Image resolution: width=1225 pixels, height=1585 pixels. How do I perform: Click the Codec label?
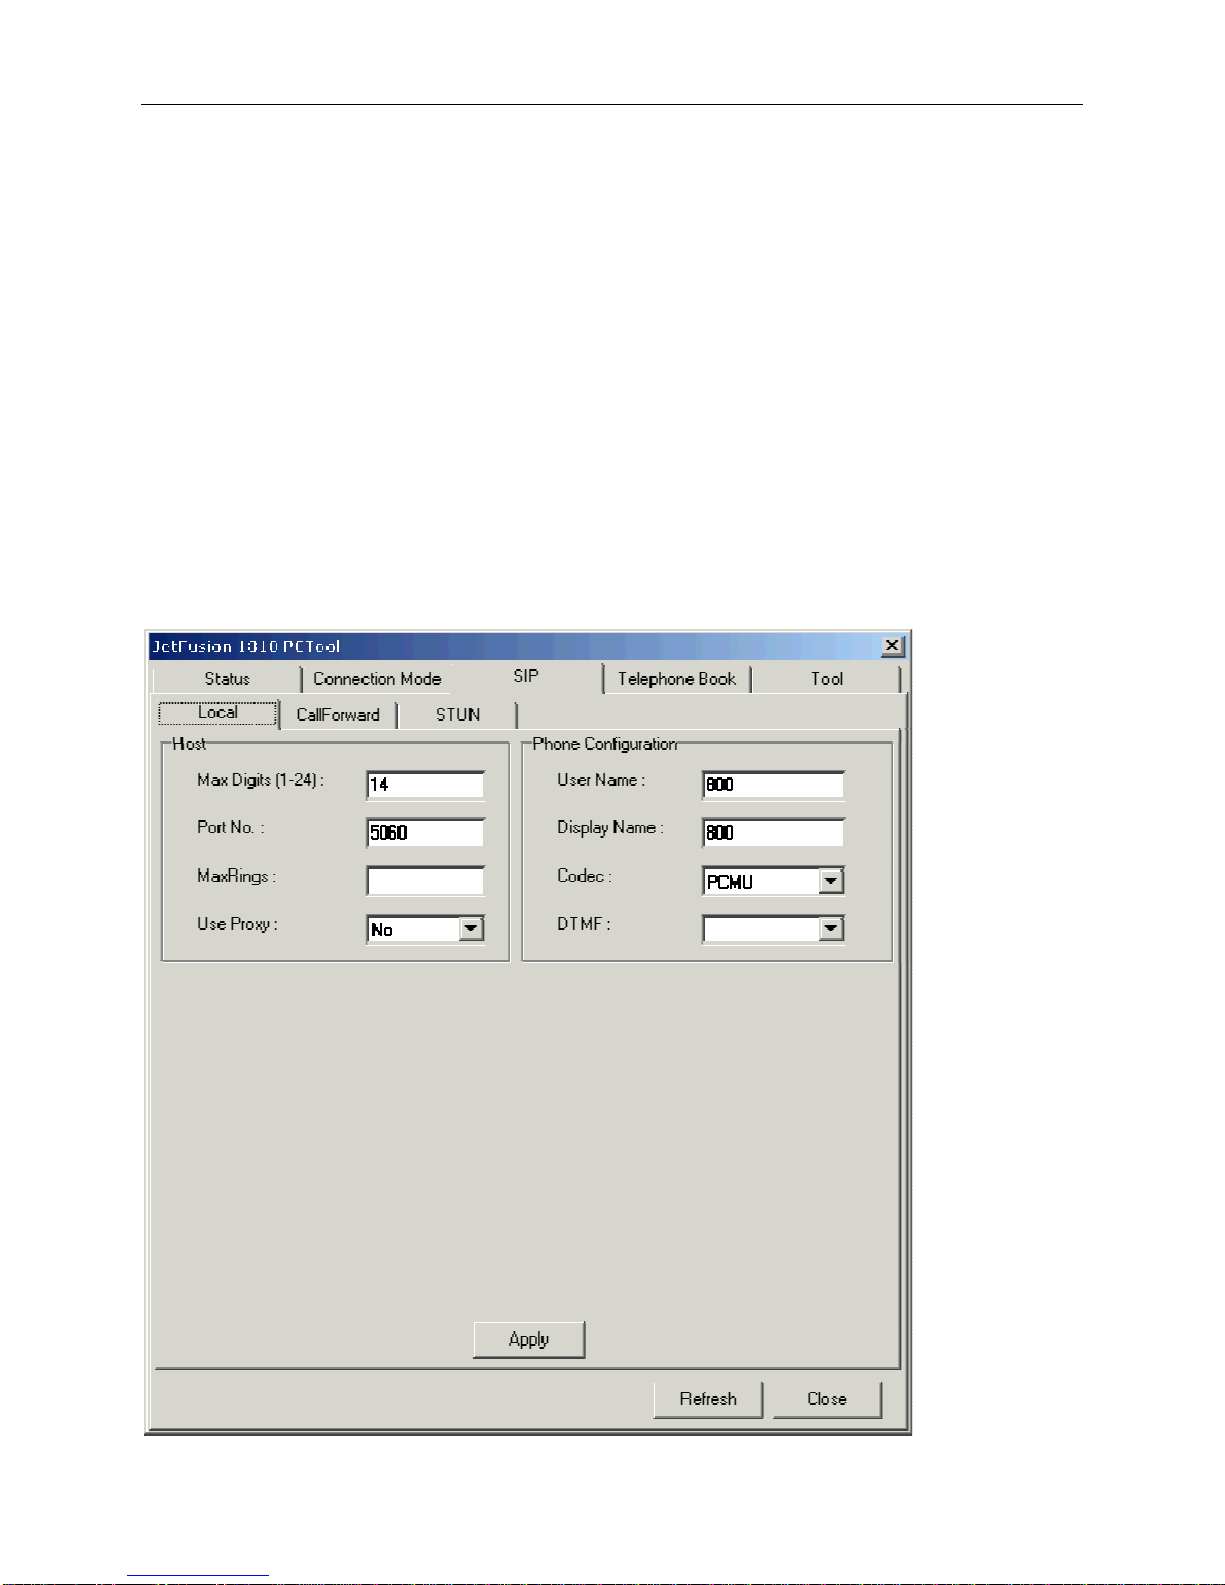pyautogui.click(x=584, y=876)
